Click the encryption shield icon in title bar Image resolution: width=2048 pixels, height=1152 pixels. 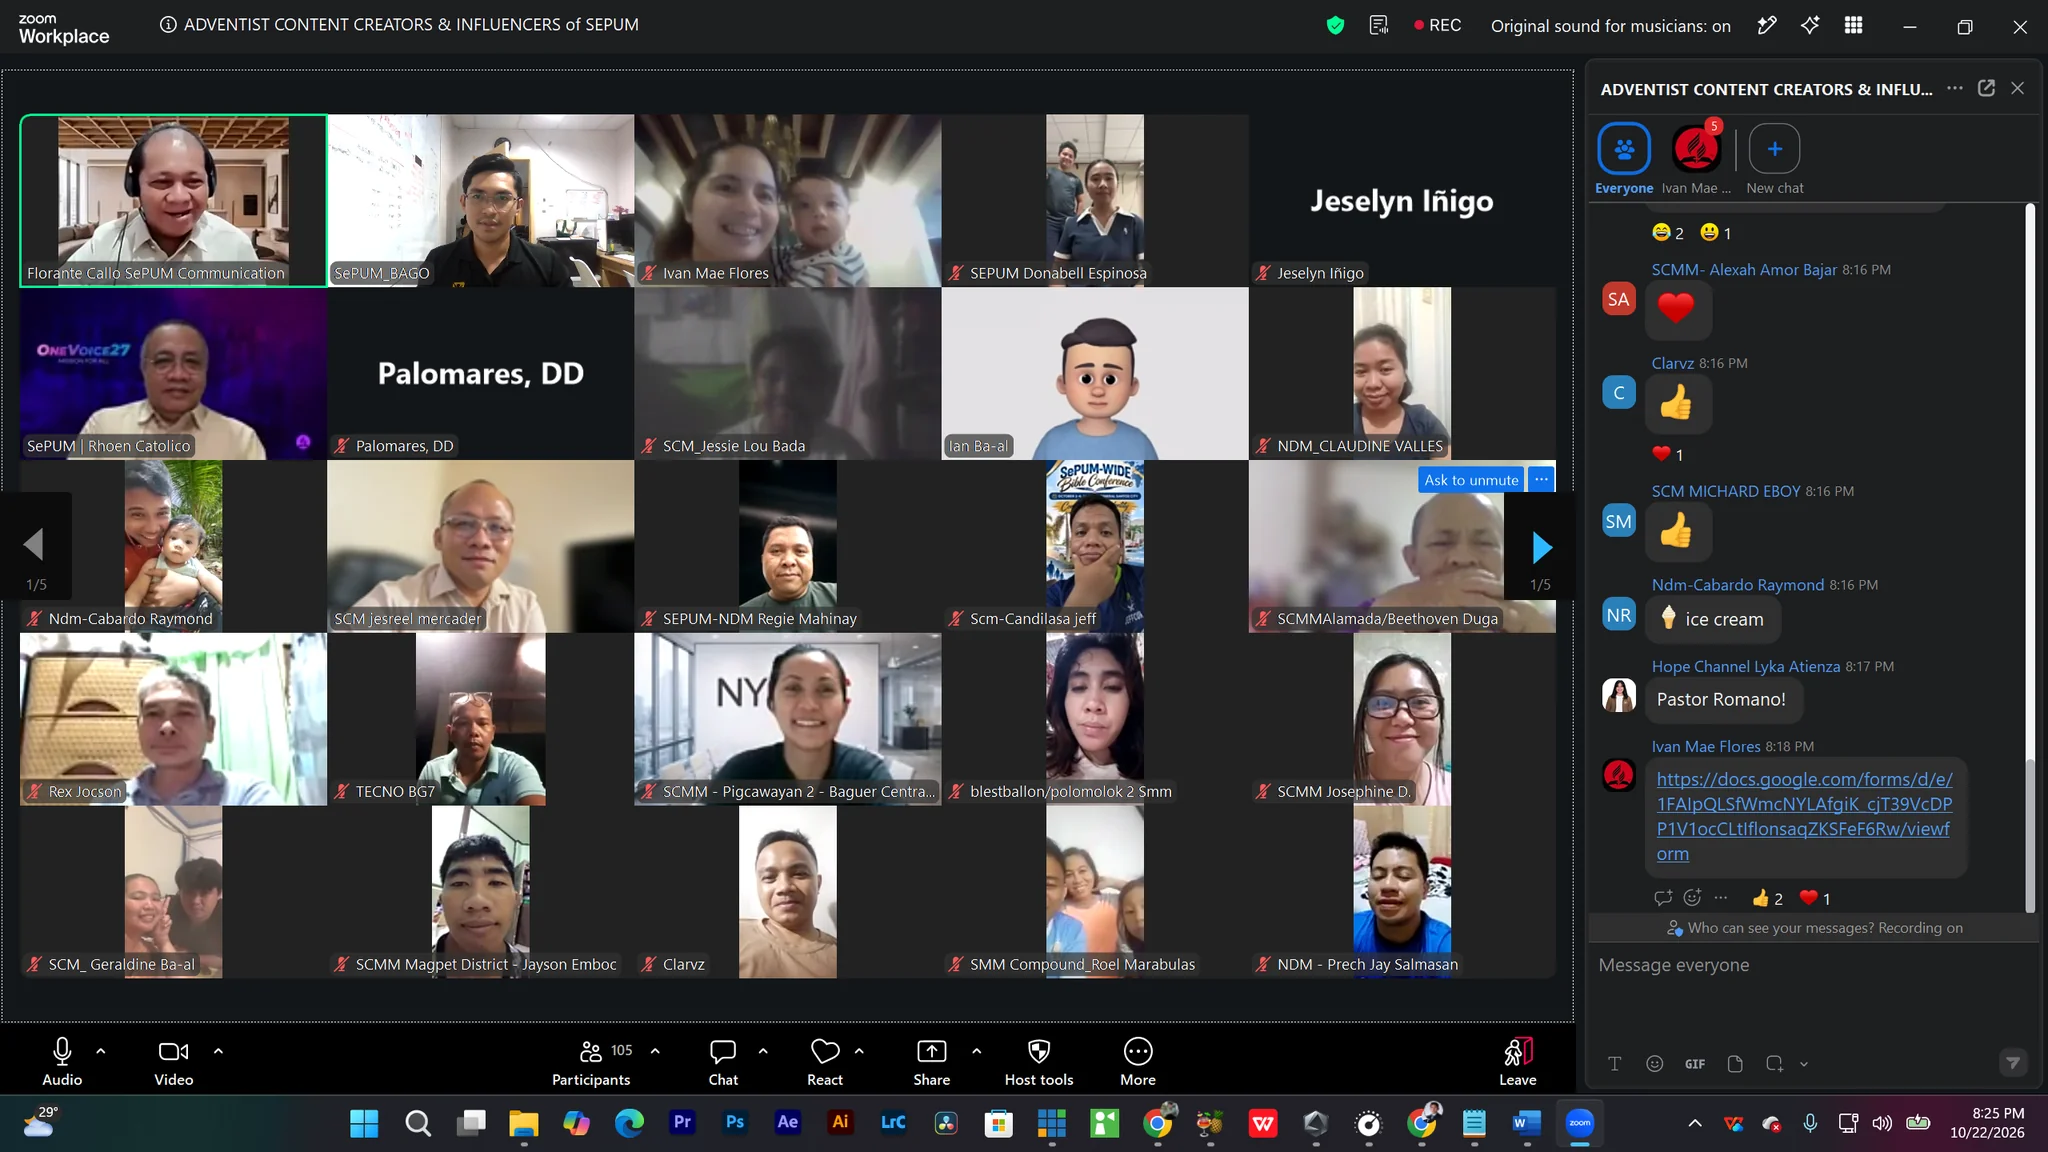pyautogui.click(x=1335, y=26)
